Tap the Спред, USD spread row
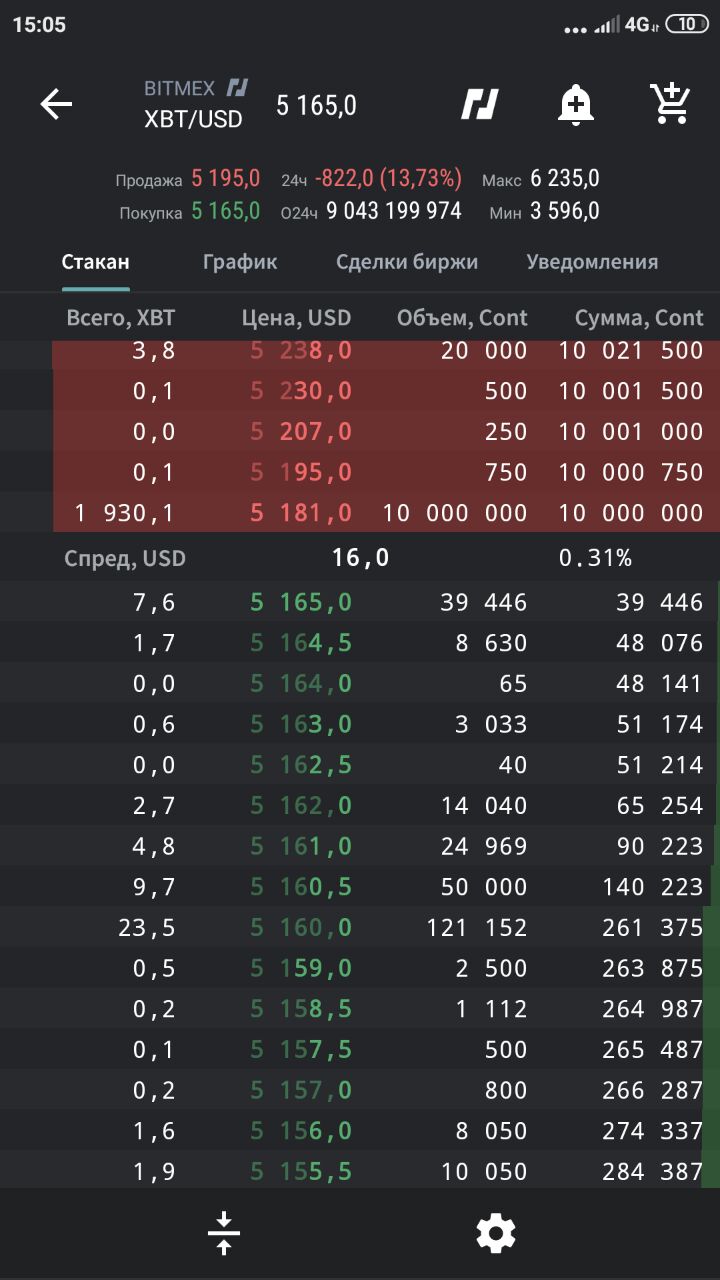The height and width of the screenshot is (1280, 720). pos(360,557)
